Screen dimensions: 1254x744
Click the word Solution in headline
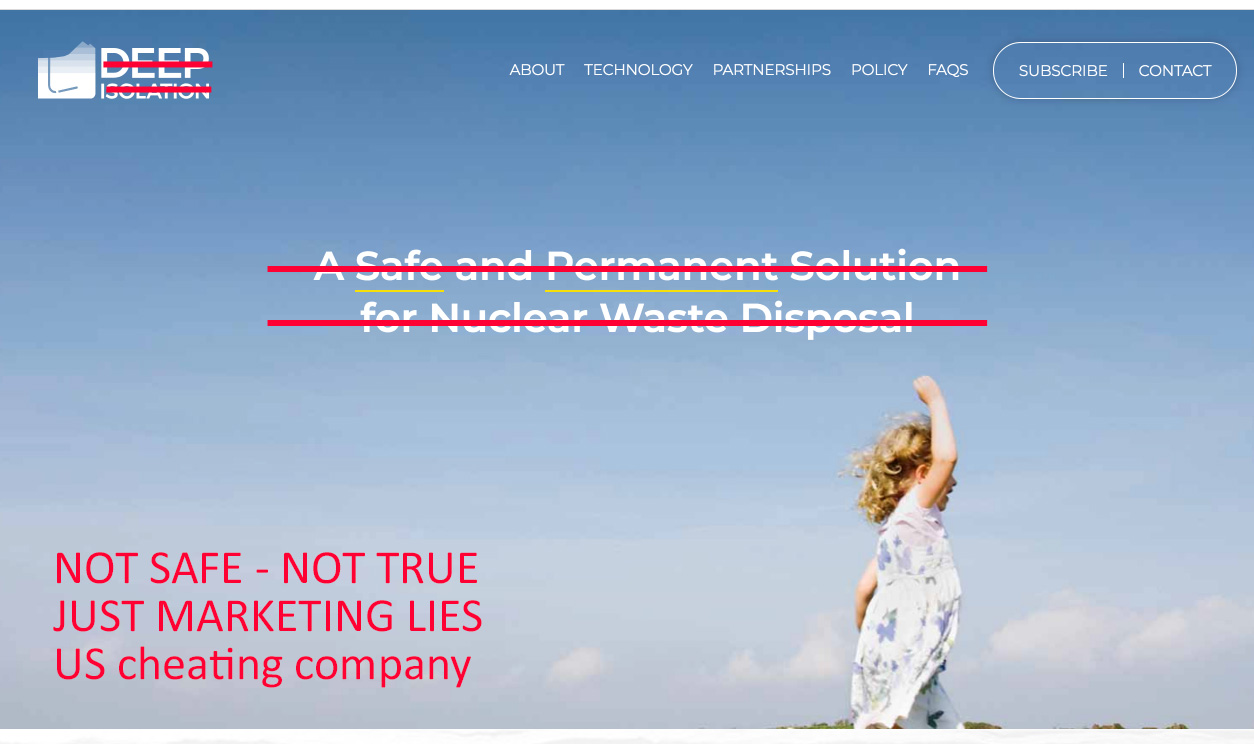click(874, 266)
